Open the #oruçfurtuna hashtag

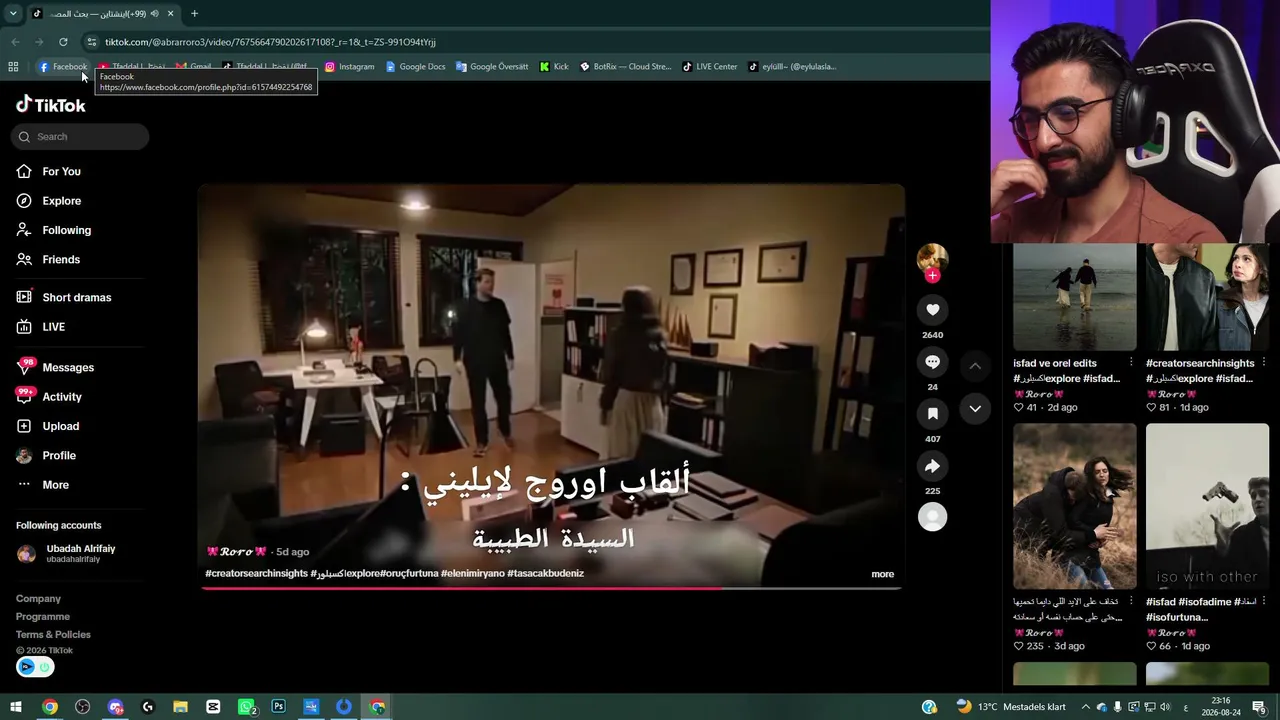(x=409, y=574)
